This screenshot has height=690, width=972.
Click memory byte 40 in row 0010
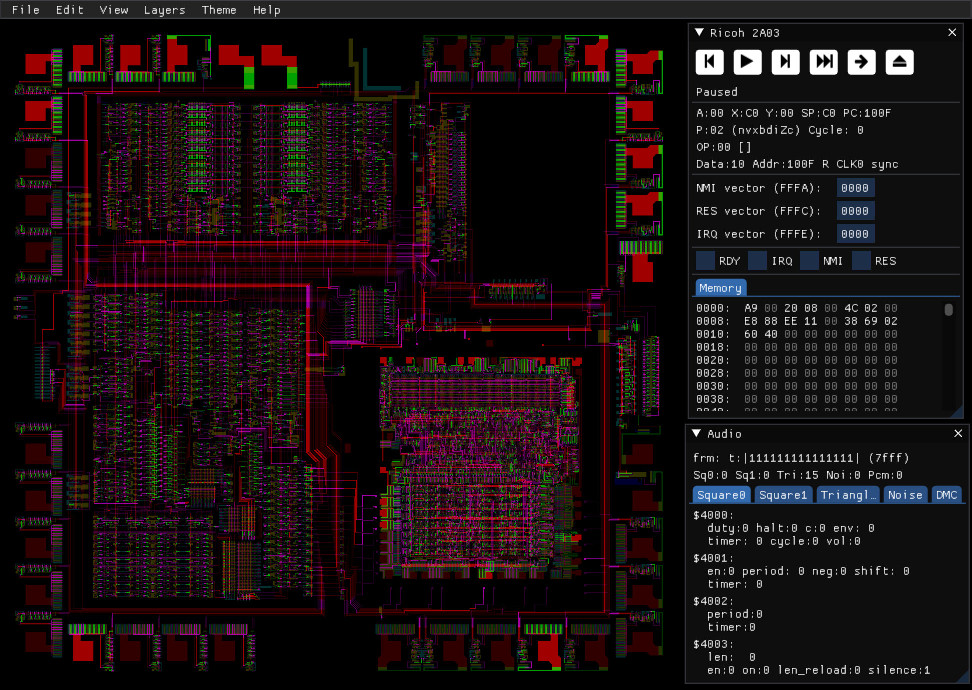[x=771, y=334]
